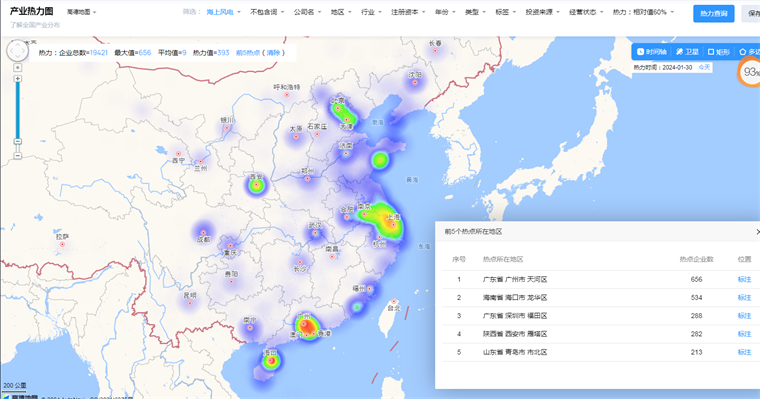
Task: Open the 热力：相对值60% dropdown
Action: (x=643, y=12)
